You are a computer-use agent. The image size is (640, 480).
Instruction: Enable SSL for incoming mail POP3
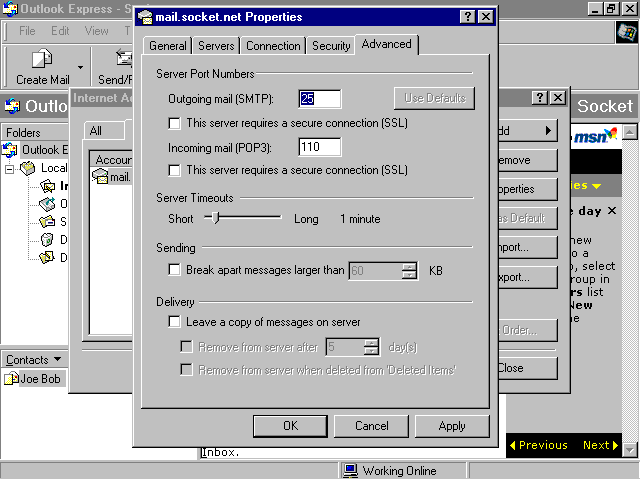tap(174, 170)
